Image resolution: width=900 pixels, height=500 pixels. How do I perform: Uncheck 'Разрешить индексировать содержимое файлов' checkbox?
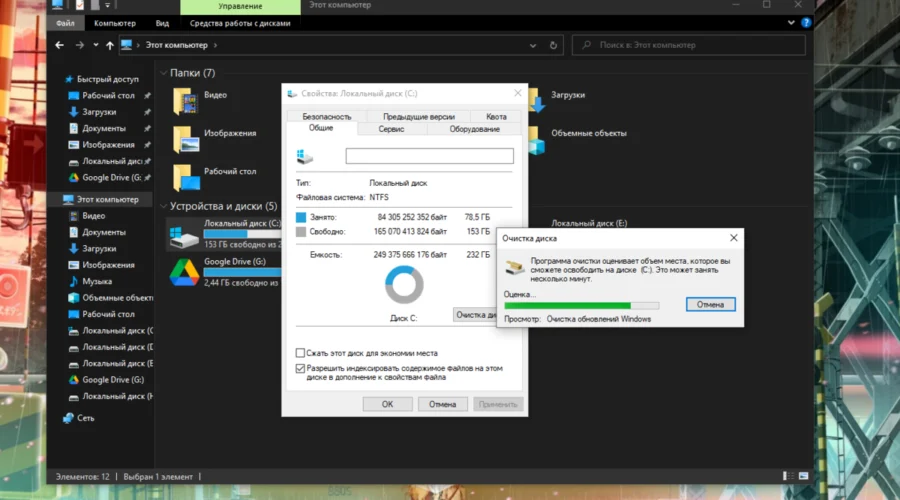(301, 368)
